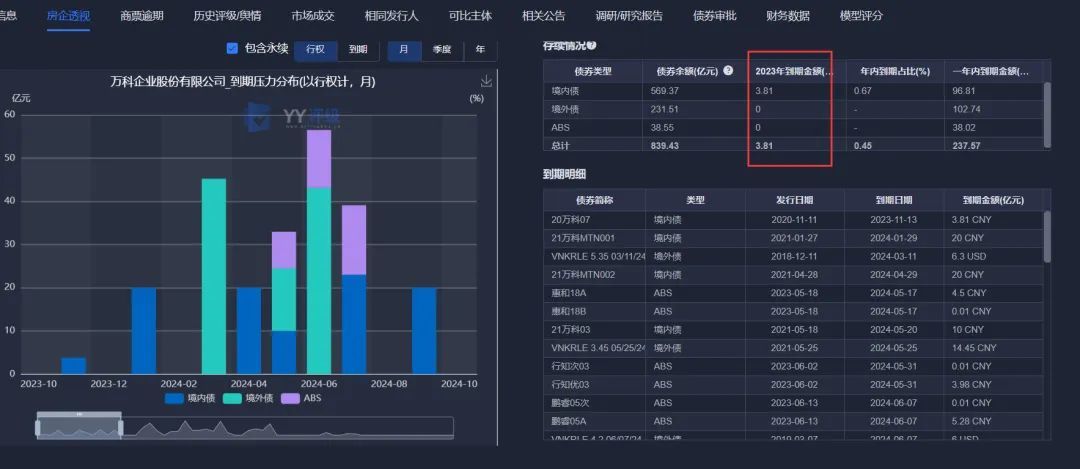Select bond VNKRLE 3.45 05/25/24

[x=598, y=348]
